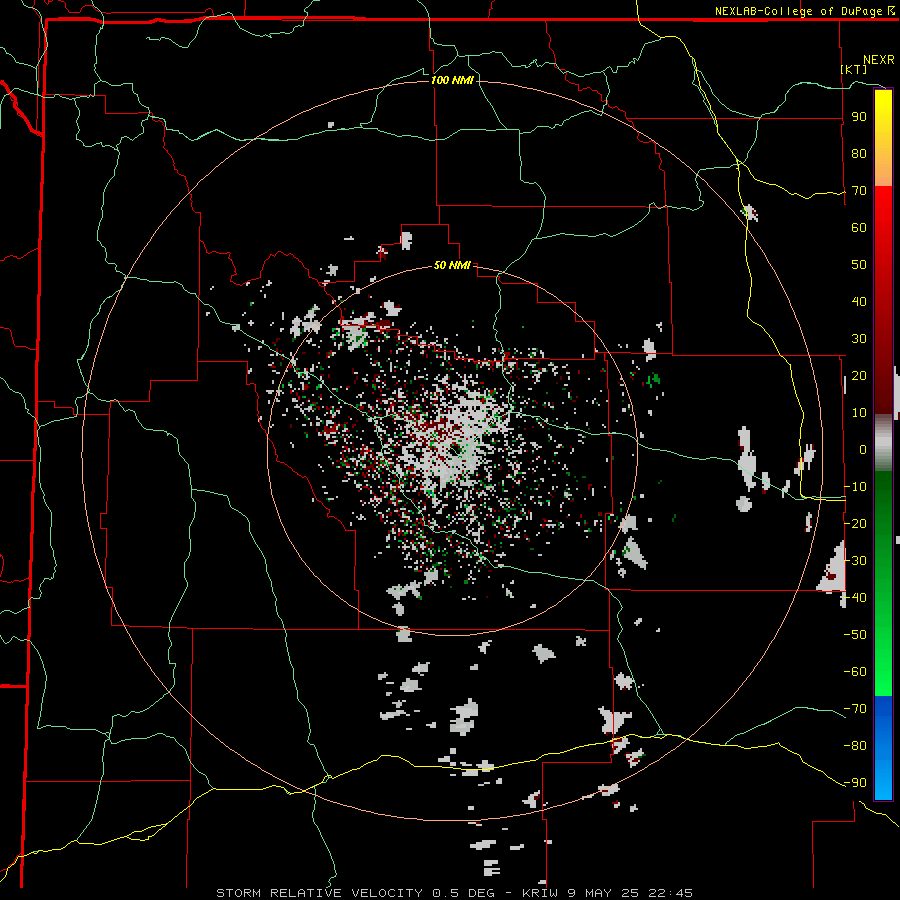
Task: Click the 9 MAY 25 date text
Action: 603,893
